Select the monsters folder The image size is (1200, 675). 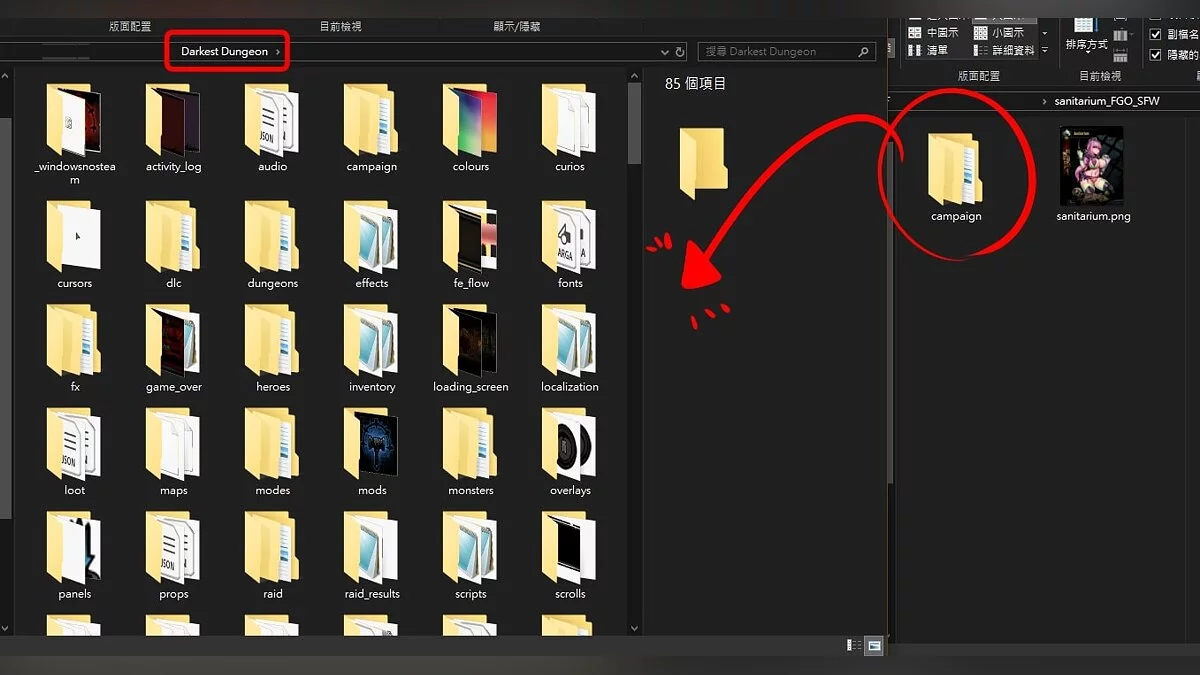[x=471, y=452]
